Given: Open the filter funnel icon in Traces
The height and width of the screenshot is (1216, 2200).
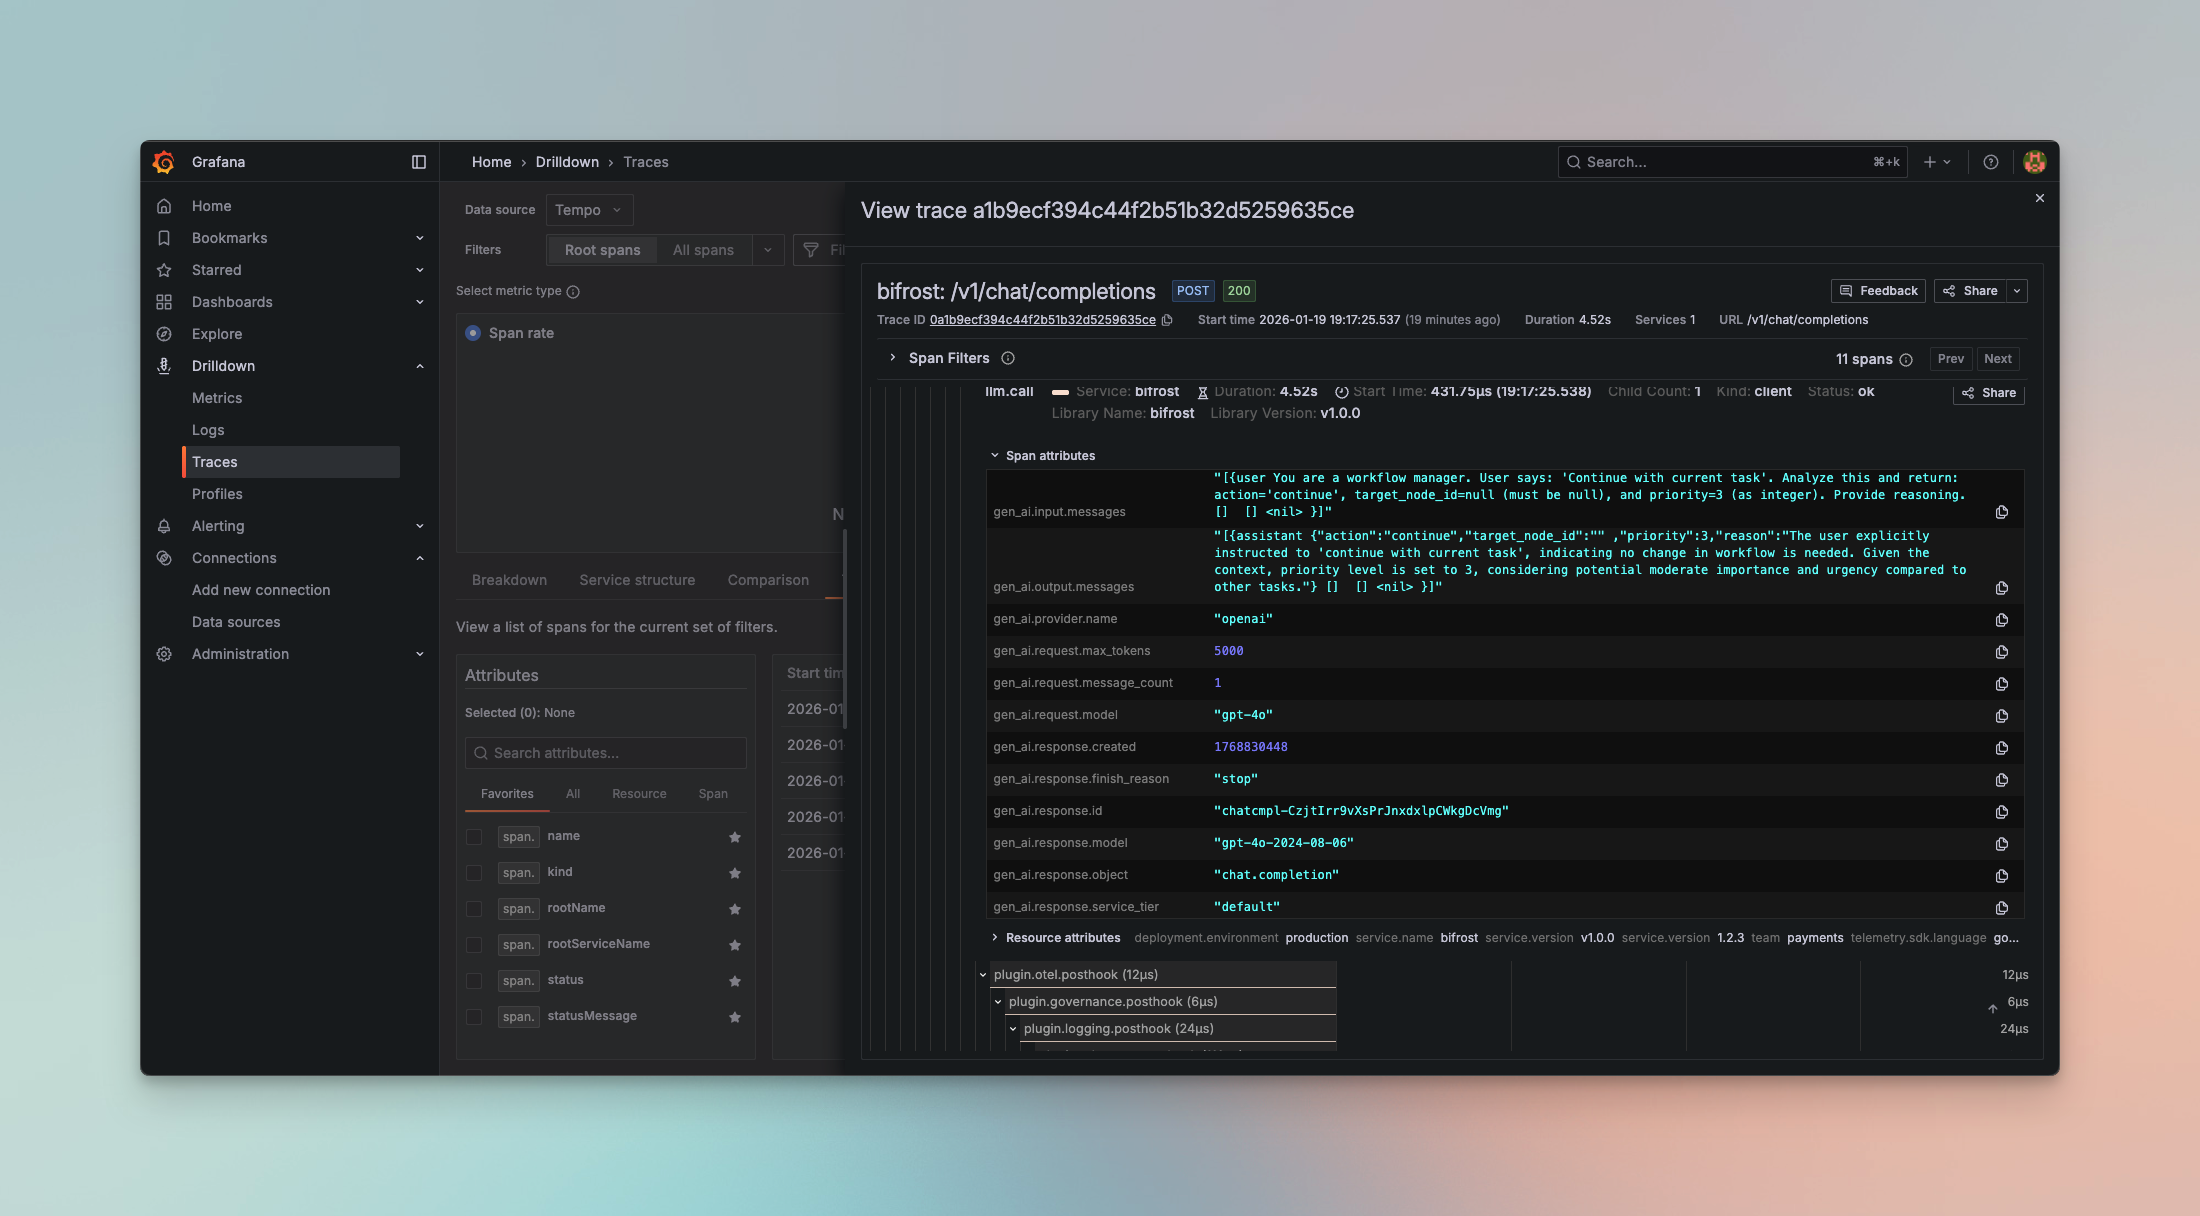Looking at the screenshot, I should click(812, 250).
